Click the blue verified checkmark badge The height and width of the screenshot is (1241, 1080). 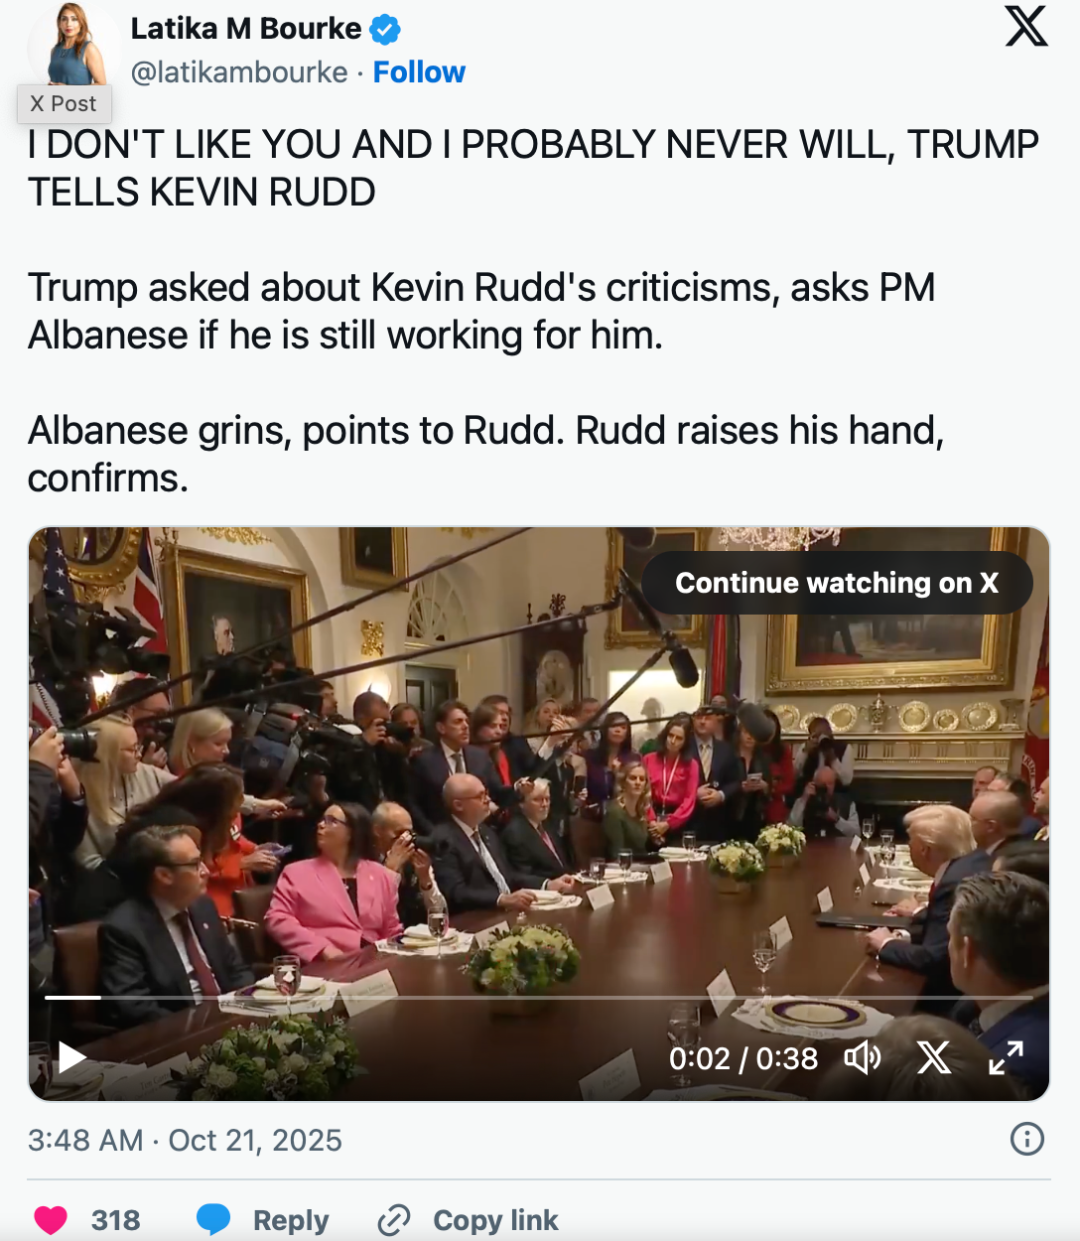pos(385,30)
